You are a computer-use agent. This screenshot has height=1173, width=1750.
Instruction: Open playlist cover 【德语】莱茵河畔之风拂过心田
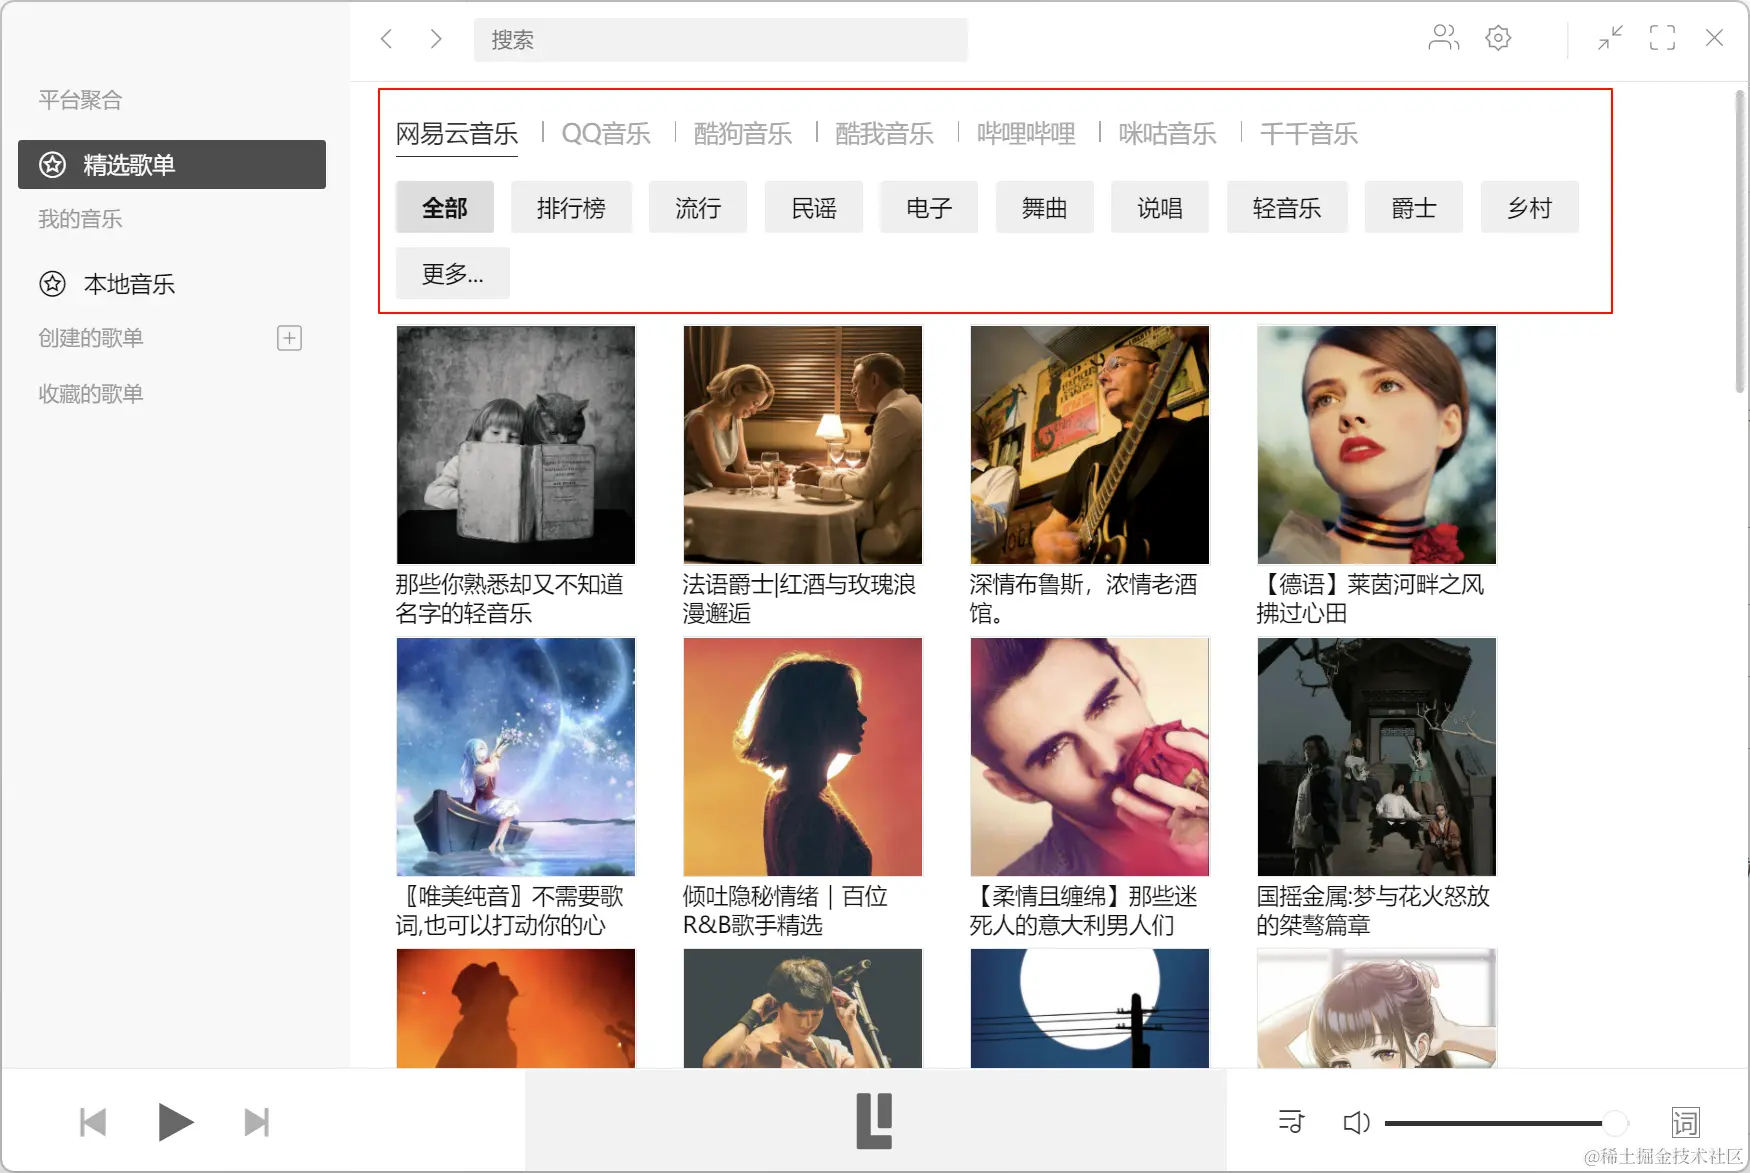[x=1377, y=445]
